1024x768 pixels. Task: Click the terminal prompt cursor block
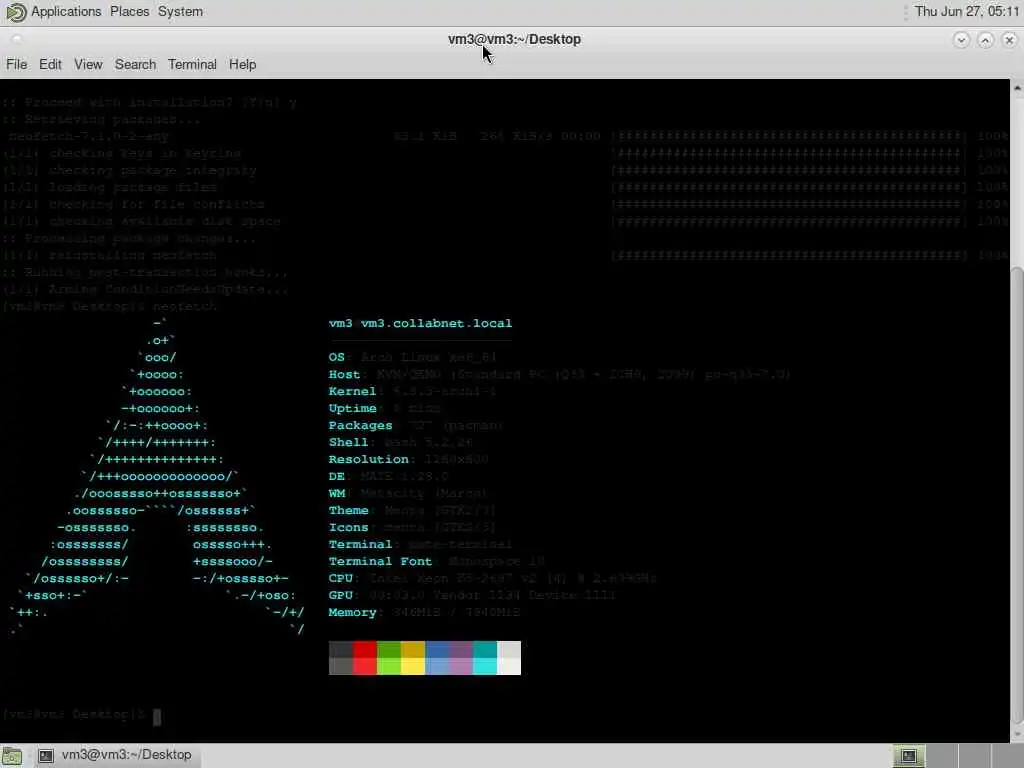pos(157,716)
